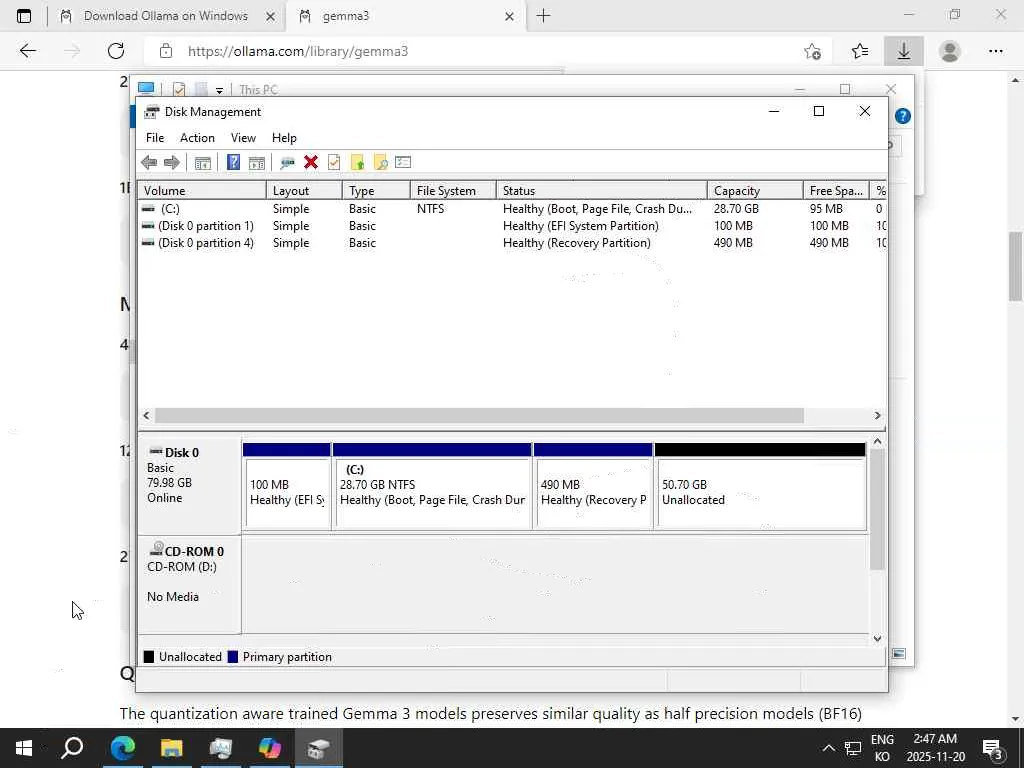Close the Download Ollama on Windows tab
Screen dimensions: 1024x768
pos(270,16)
